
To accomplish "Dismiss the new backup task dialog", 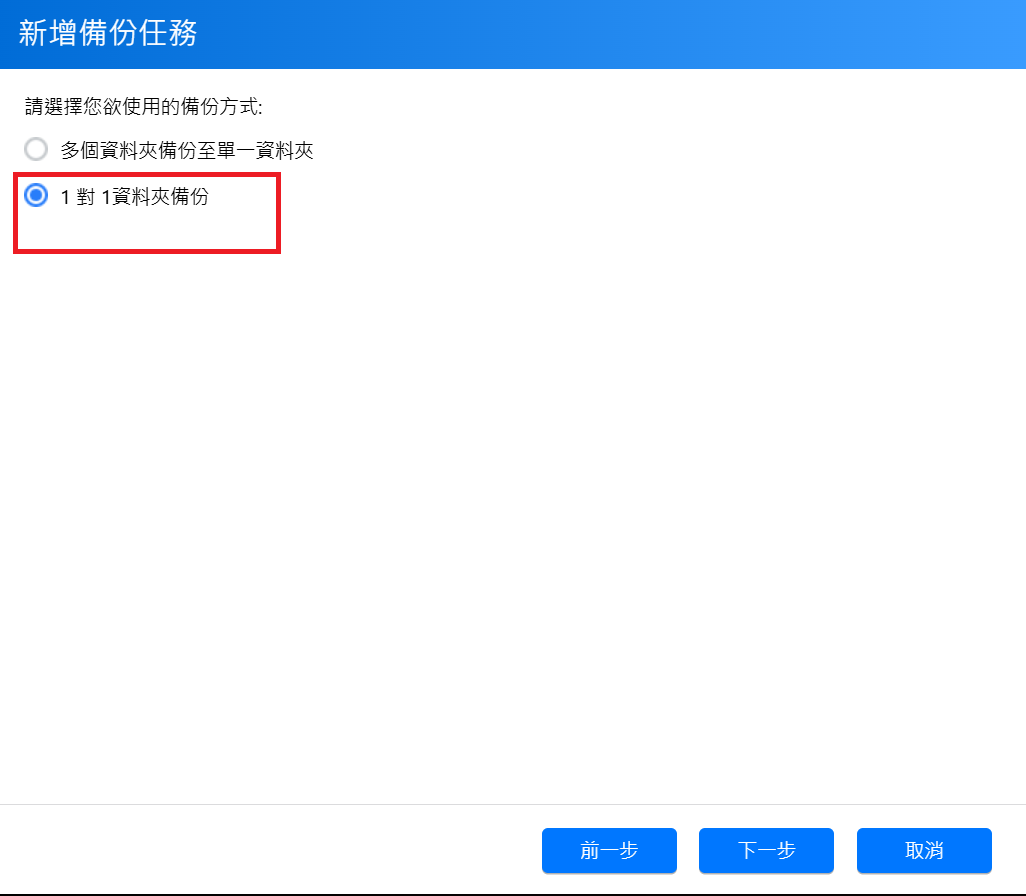I will [x=925, y=850].
